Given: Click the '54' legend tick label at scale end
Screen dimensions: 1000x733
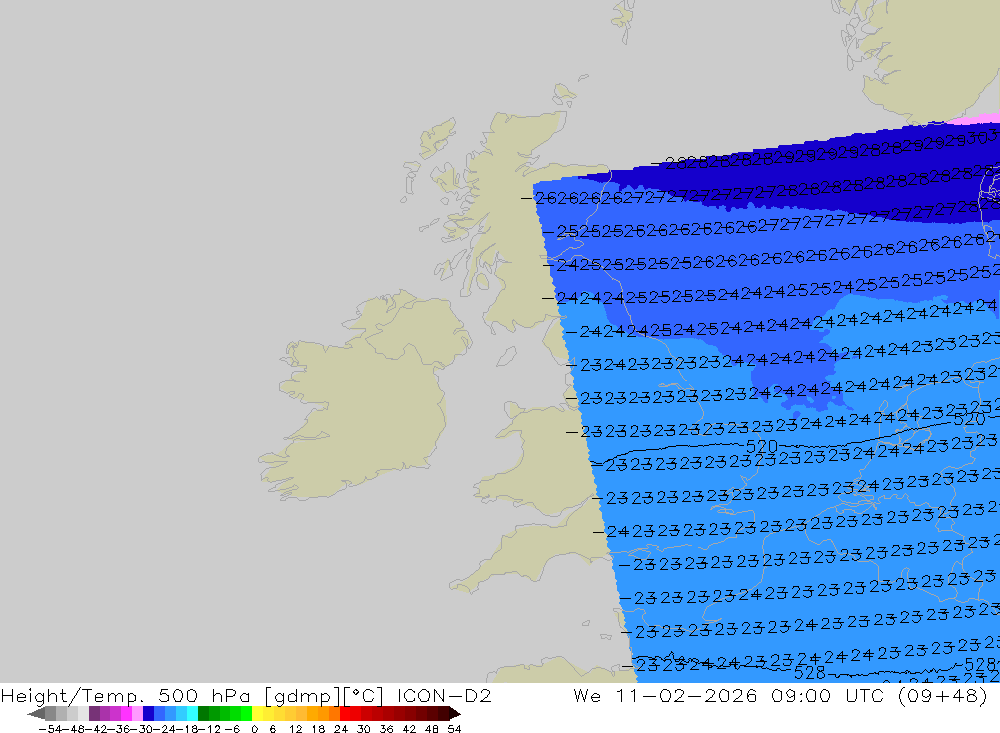Looking at the screenshot, I should (454, 729).
